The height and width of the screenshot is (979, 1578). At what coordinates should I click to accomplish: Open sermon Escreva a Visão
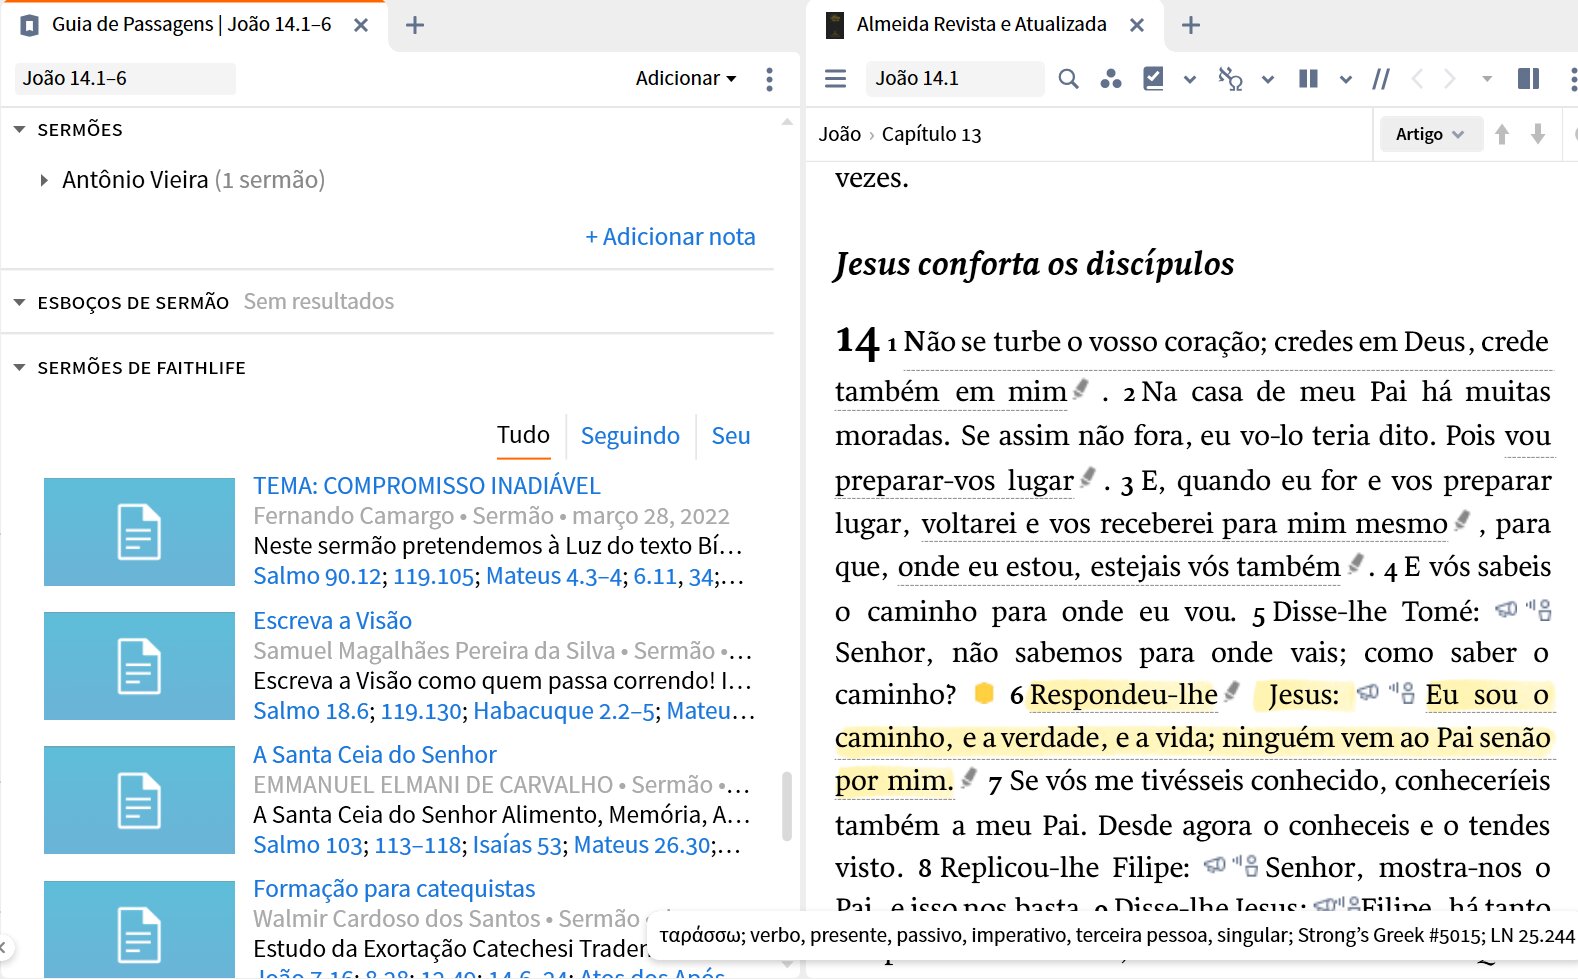(x=332, y=621)
